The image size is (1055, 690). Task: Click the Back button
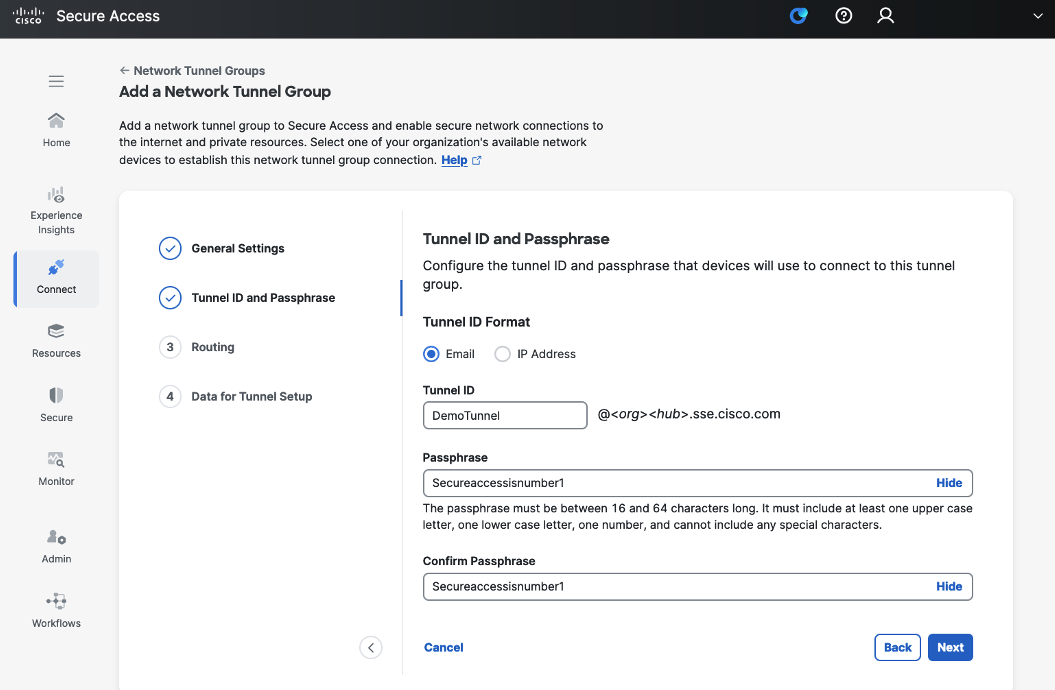(x=898, y=648)
